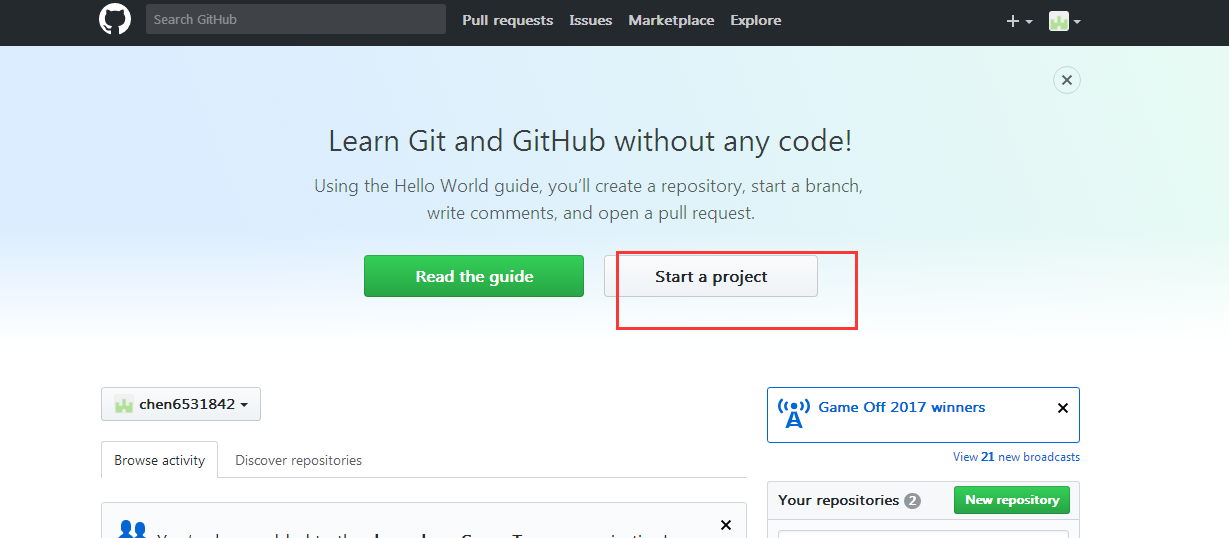View 21 new broadcasts link

(x=1016, y=457)
